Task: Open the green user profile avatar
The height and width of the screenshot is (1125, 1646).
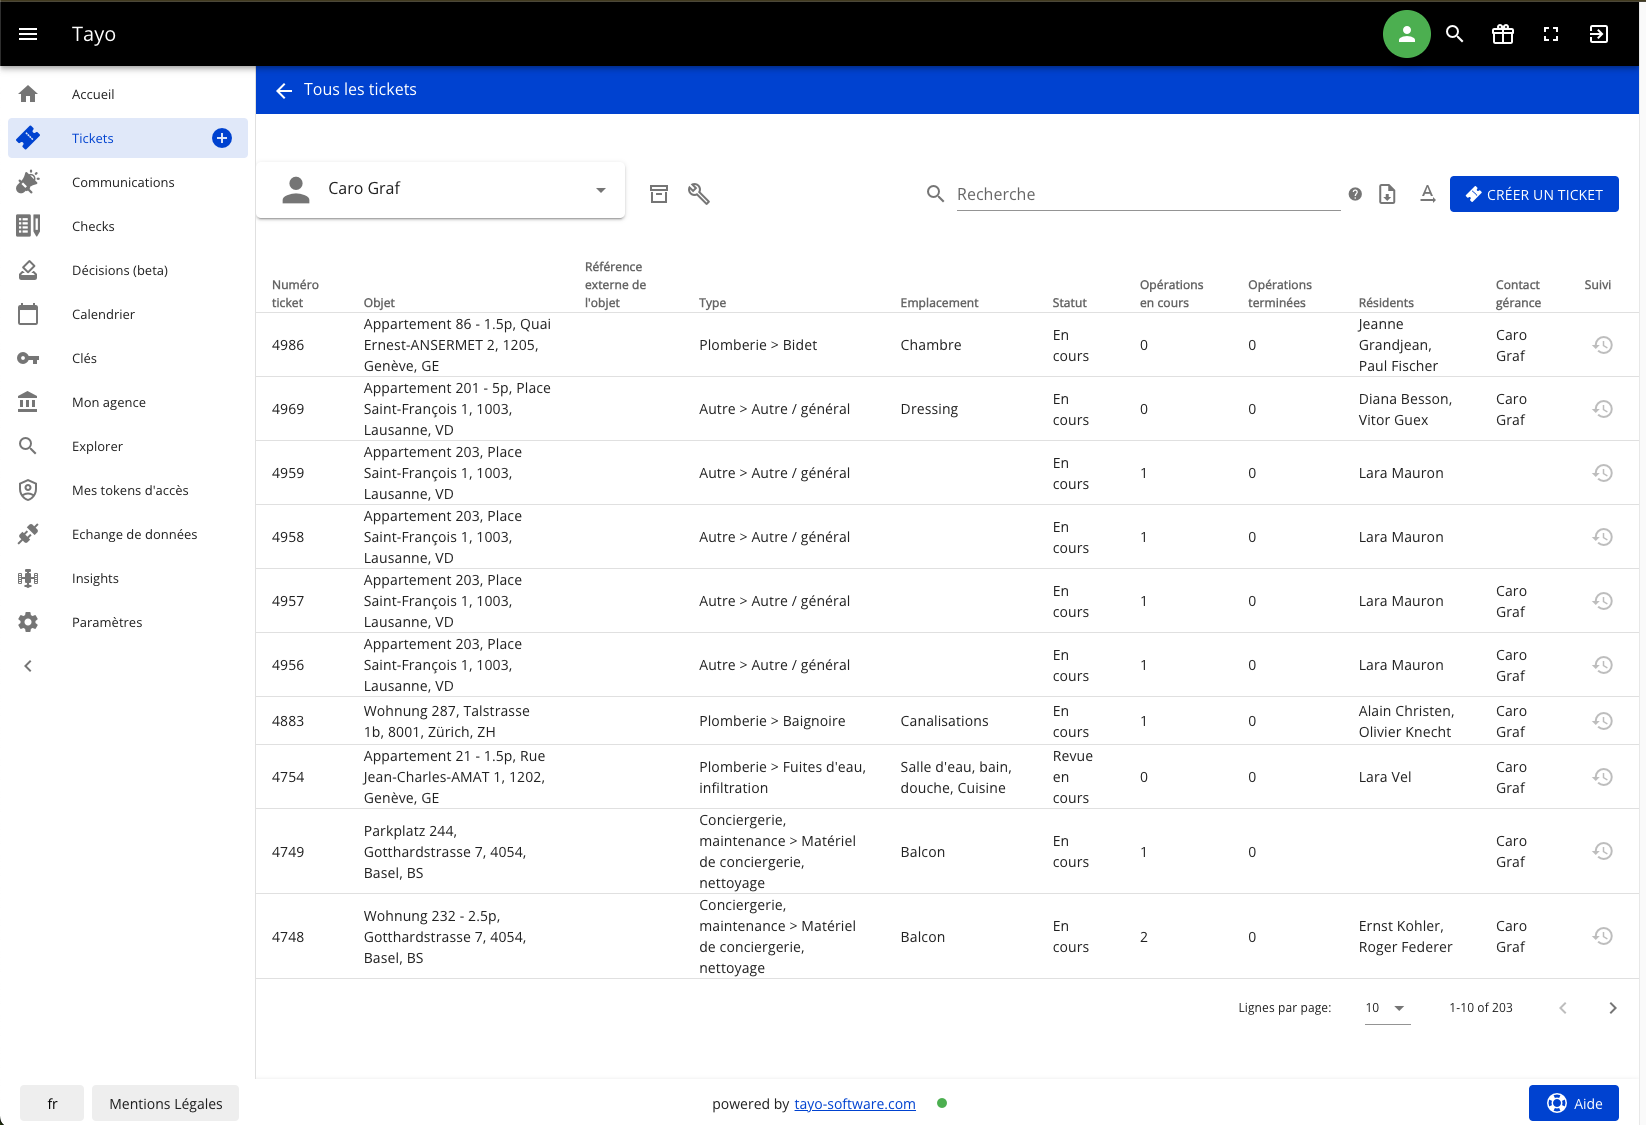Action: click(1407, 34)
